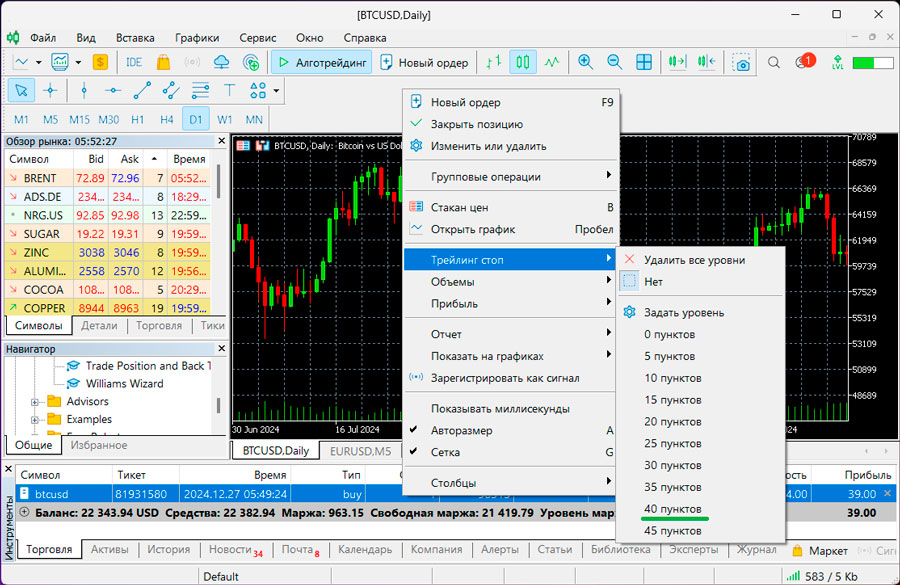This screenshot has width=900, height=585.
Task: Click the dollar account icon
Action: point(100,62)
